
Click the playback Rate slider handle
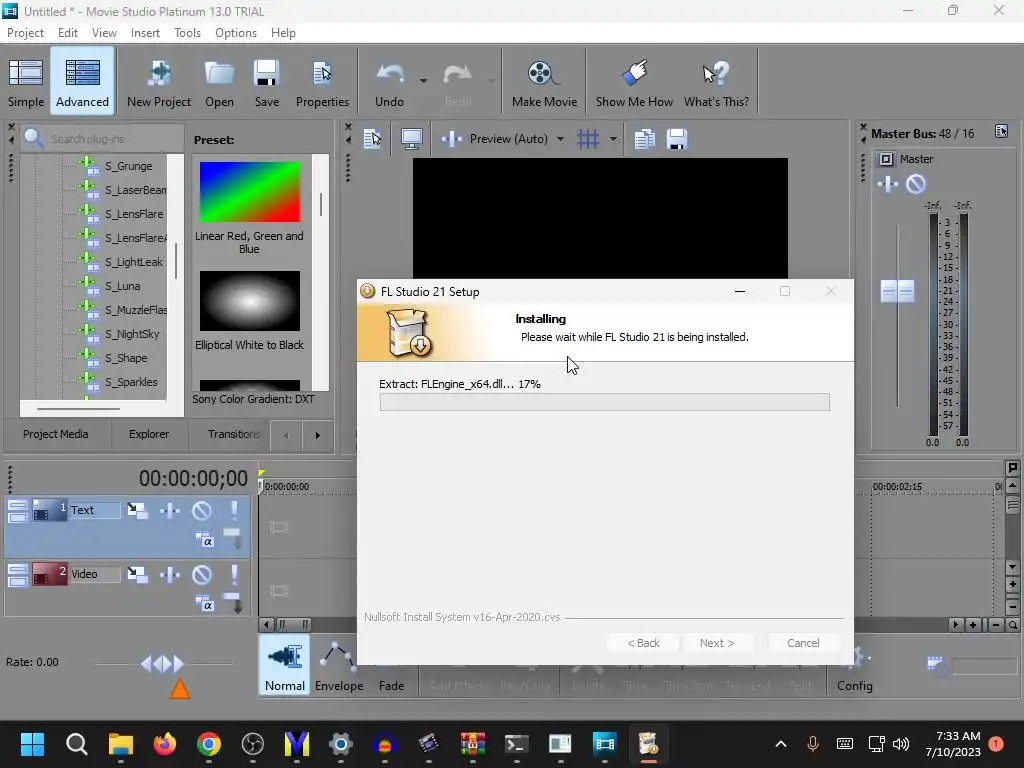[x=163, y=664]
